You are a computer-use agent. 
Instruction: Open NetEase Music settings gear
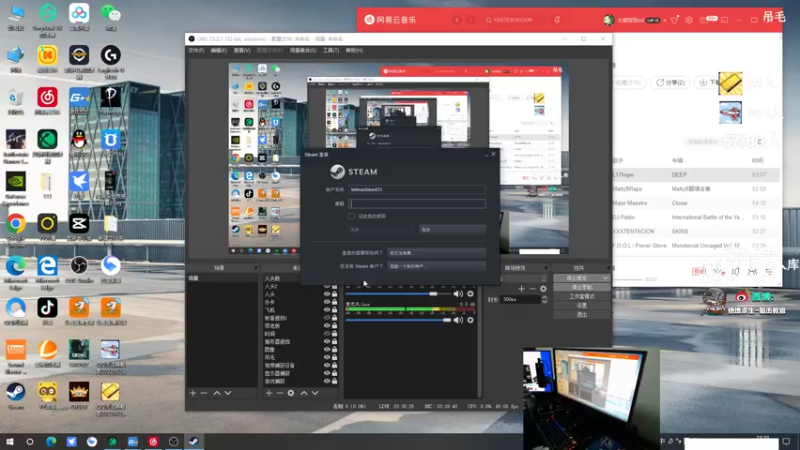[x=689, y=20]
